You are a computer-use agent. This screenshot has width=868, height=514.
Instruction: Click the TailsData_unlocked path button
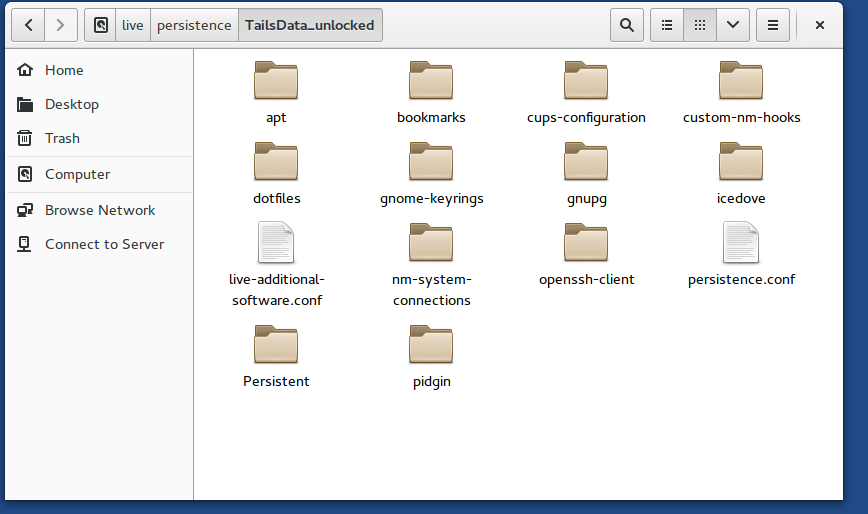310,25
